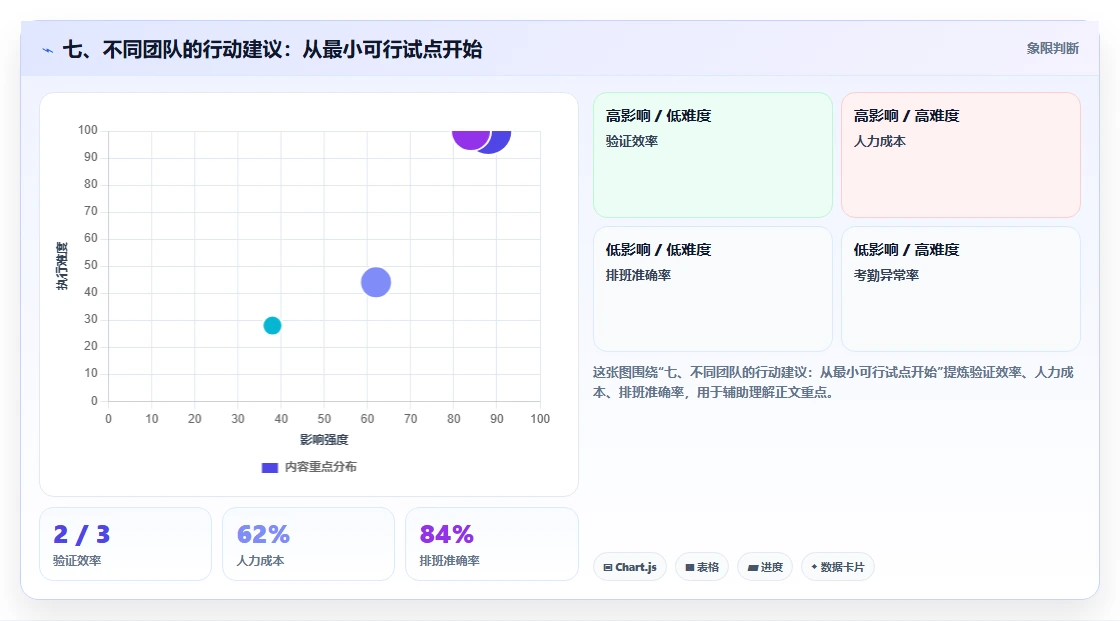The height and width of the screenshot is (621, 1120).
Task: Select the teal bubble on chart
Action: point(272,325)
